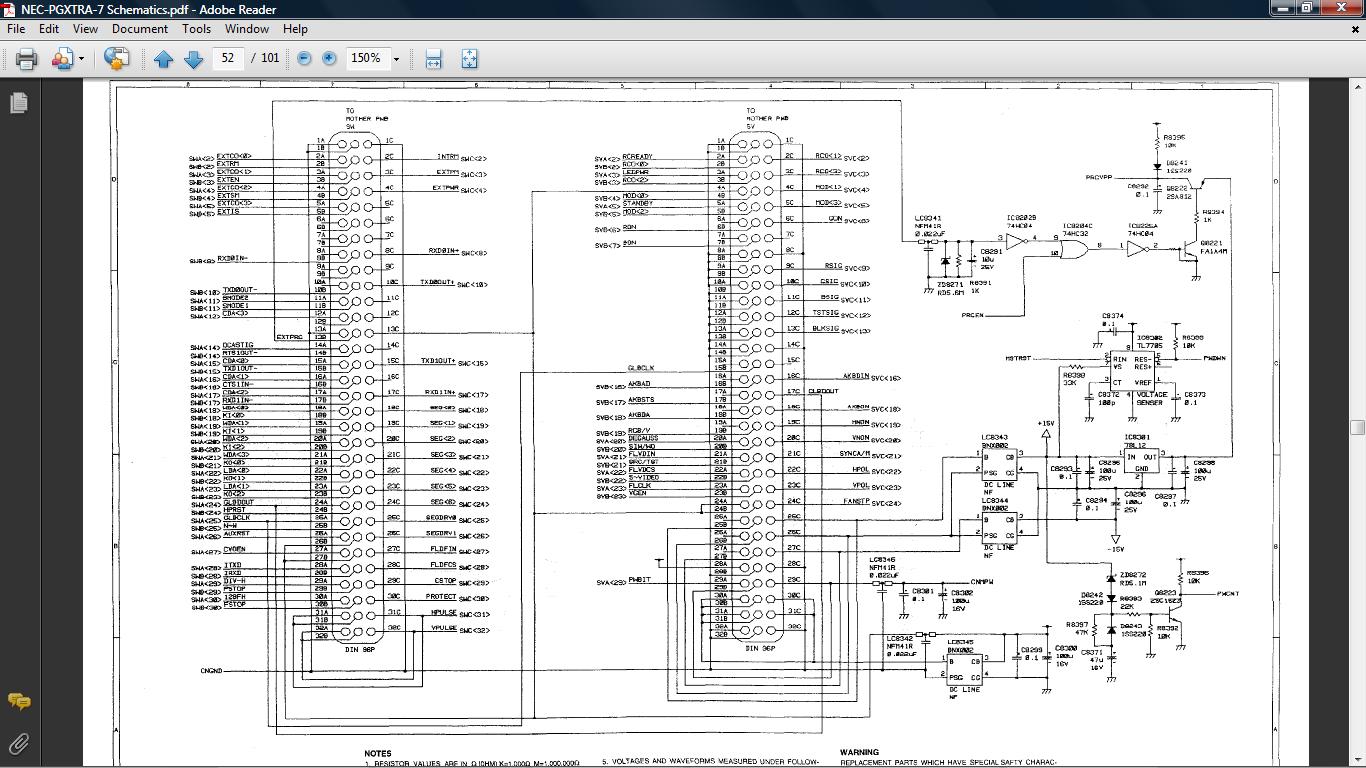The height and width of the screenshot is (768, 1366).
Task: Select the fit full page icon
Action: click(469, 59)
